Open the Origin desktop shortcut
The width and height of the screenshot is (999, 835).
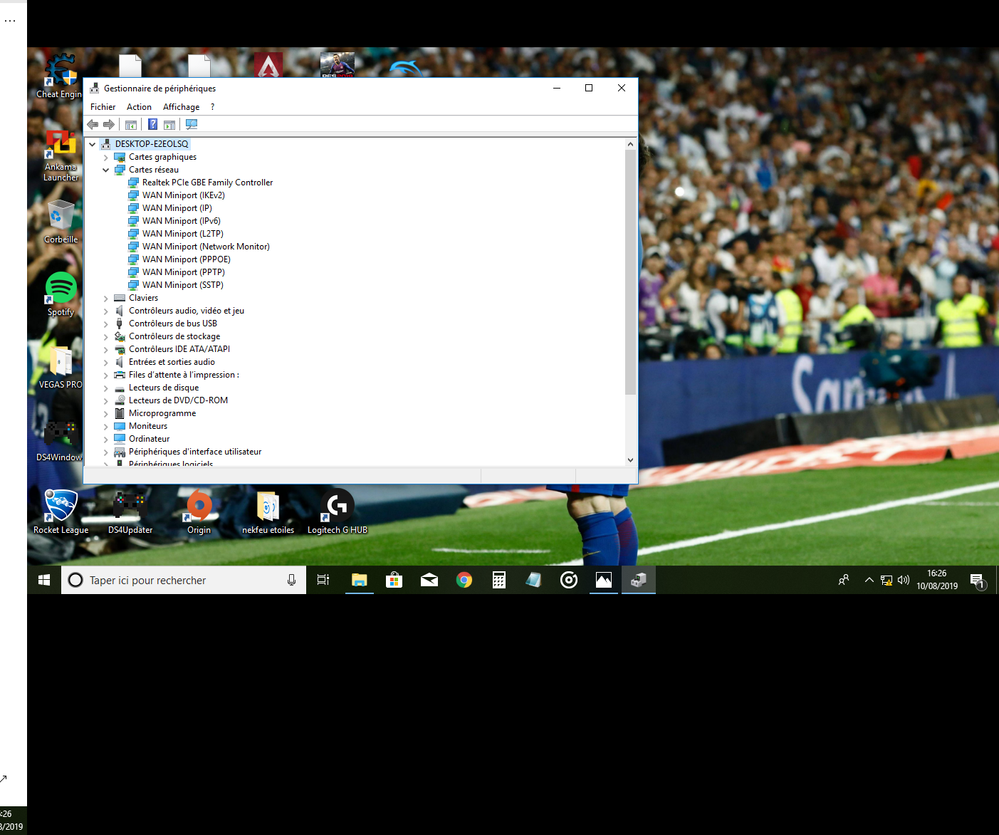[199, 510]
